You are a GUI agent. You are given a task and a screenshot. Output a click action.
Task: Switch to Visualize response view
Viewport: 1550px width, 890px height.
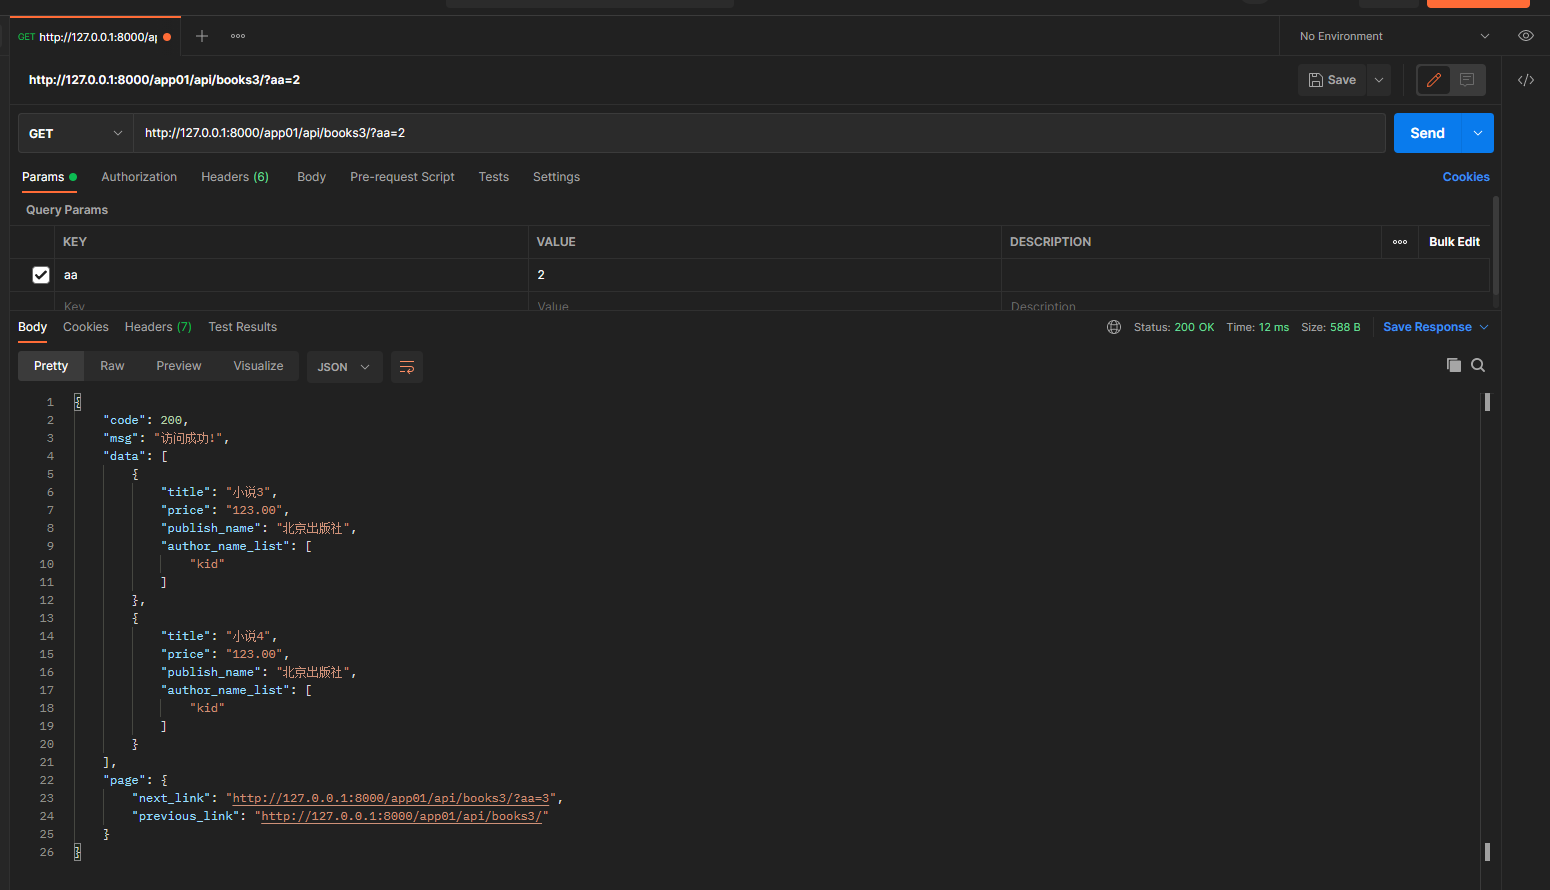point(258,366)
